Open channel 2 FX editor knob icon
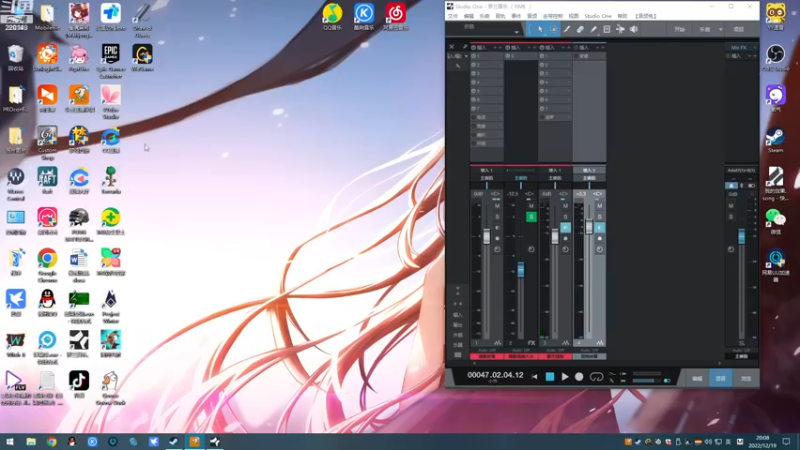 click(531, 249)
